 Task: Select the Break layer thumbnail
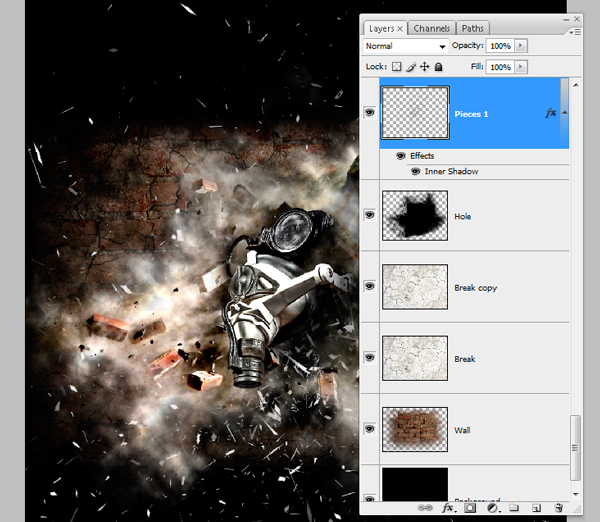pos(415,358)
